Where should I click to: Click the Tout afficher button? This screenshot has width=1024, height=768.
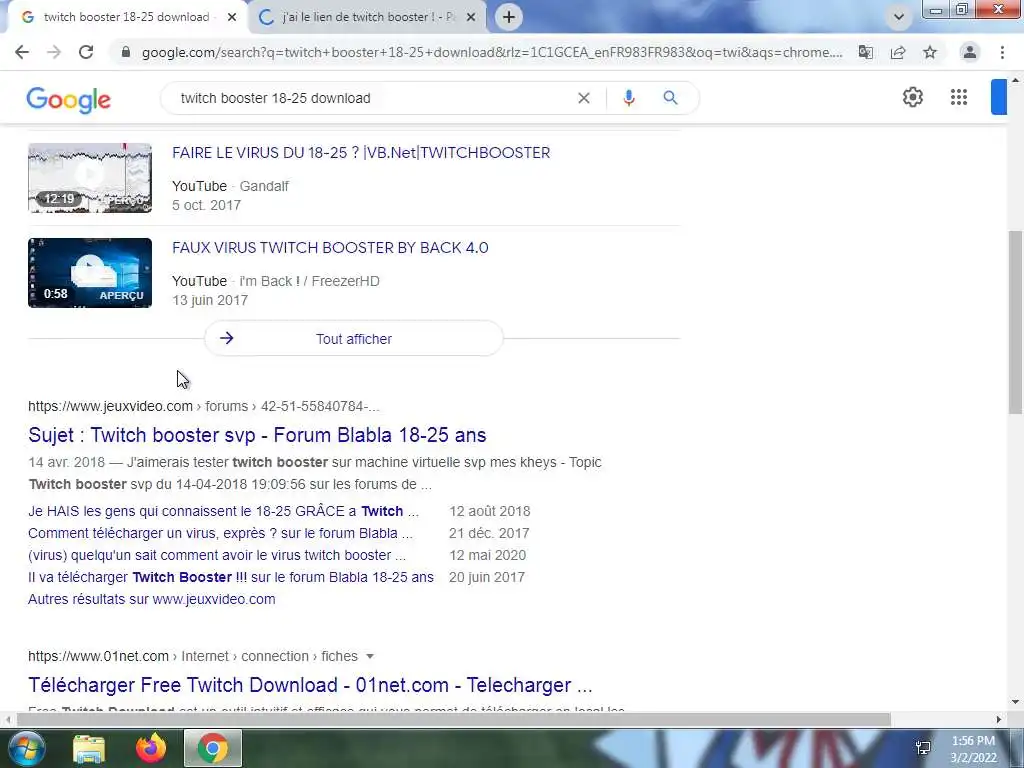(354, 338)
